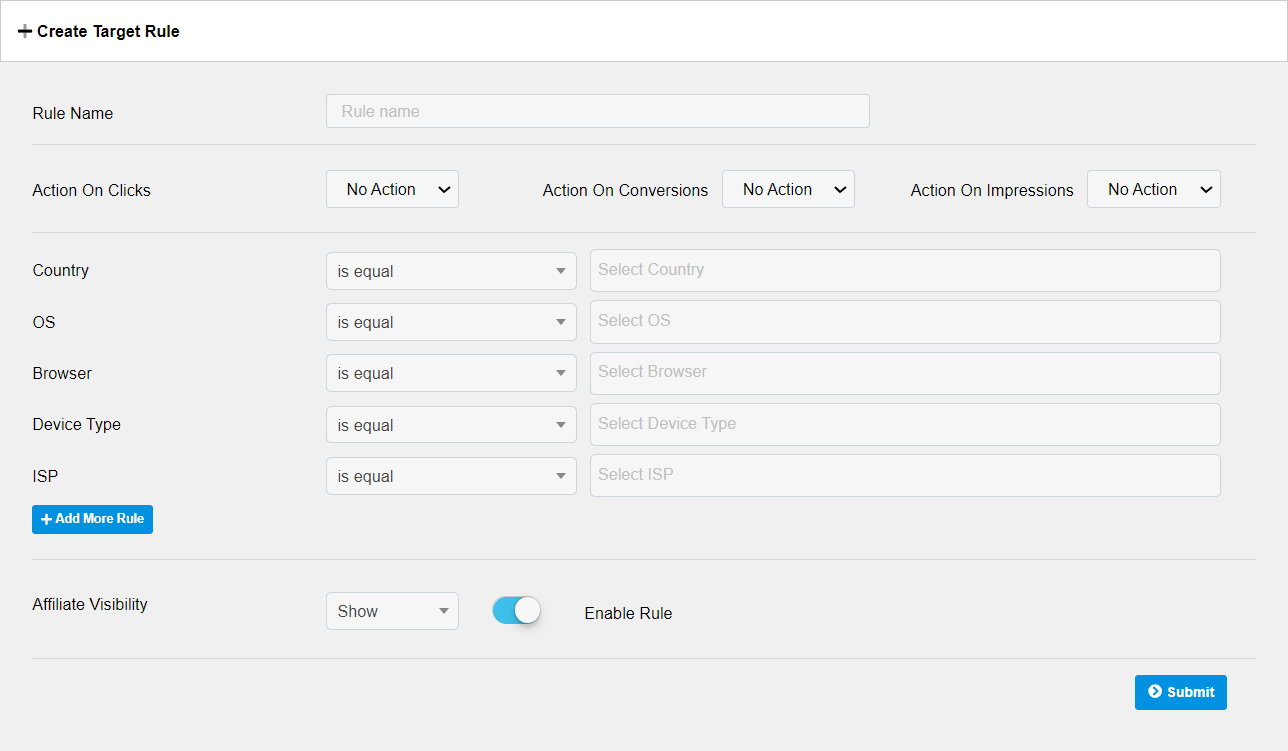Image resolution: width=1288 pixels, height=751 pixels.
Task: Click the Select Device Type field
Action: coord(905,424)
